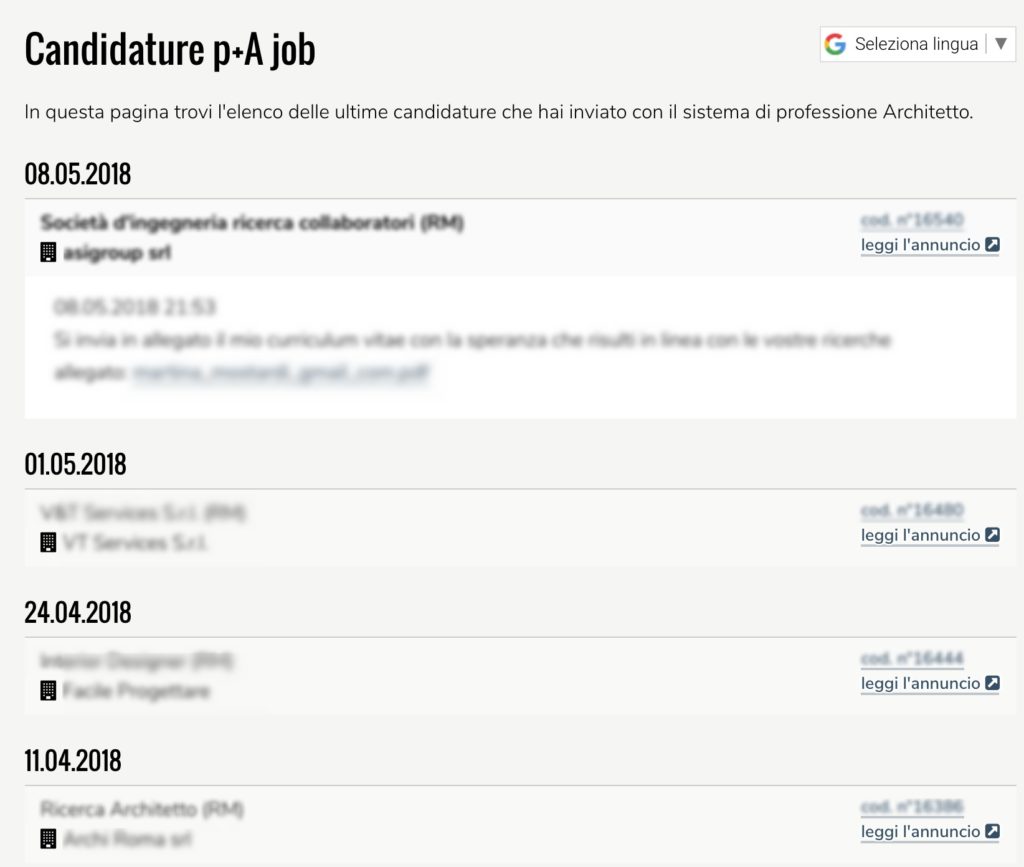
Task: Click the building icon beside asigroup srl
Action: click(x=48, y=253)
